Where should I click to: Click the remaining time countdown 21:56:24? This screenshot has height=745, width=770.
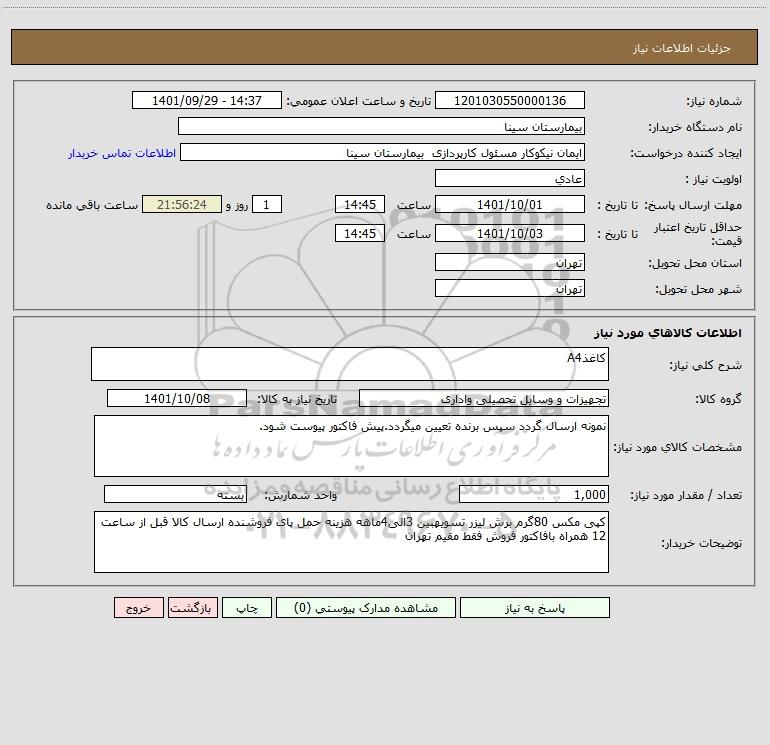click(182, 204)
